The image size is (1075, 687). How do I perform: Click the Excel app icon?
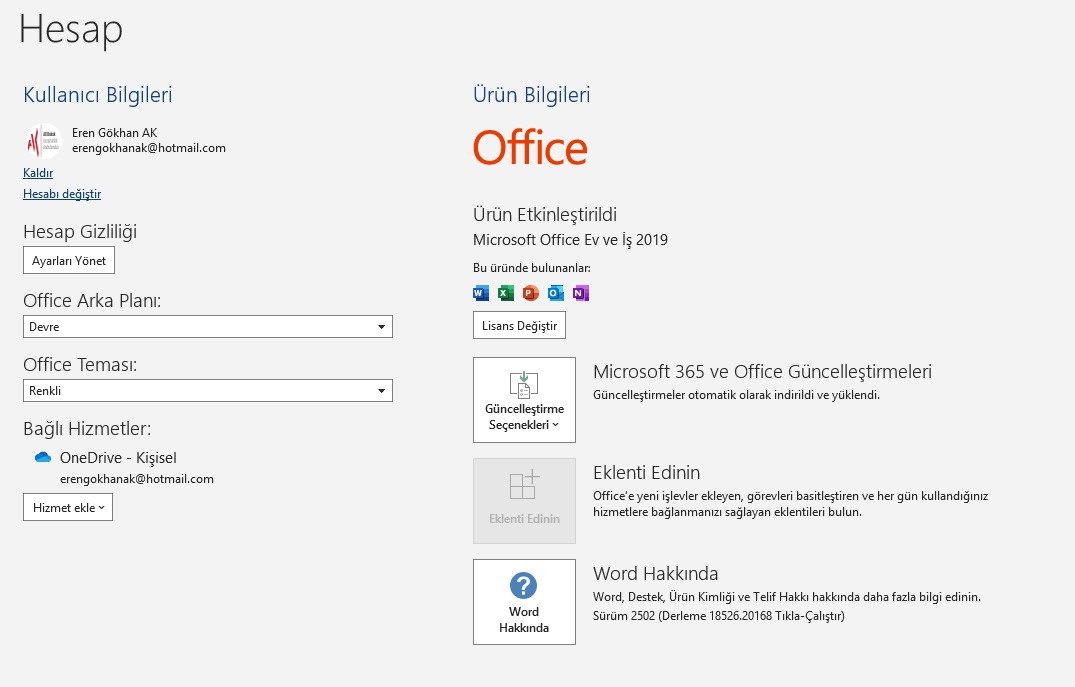tap(505, 293)
